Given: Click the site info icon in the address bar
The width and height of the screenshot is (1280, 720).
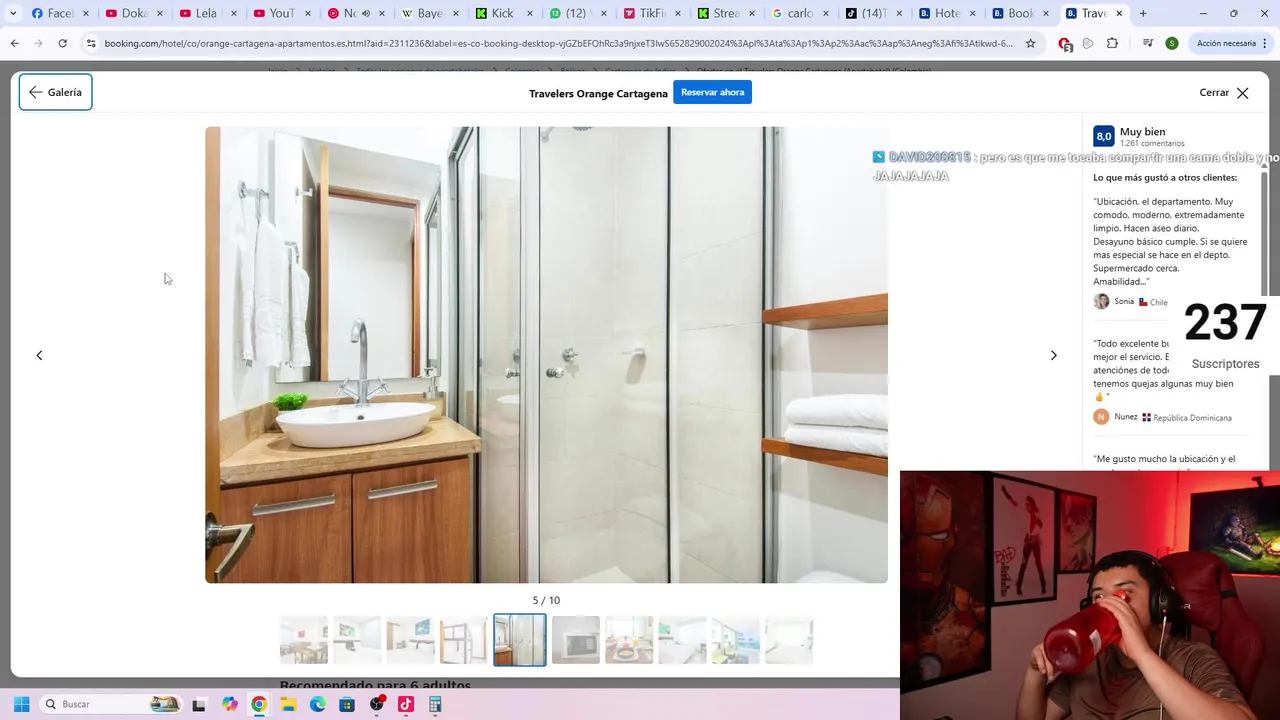Looking at the screenshot, I should [91, 43].
